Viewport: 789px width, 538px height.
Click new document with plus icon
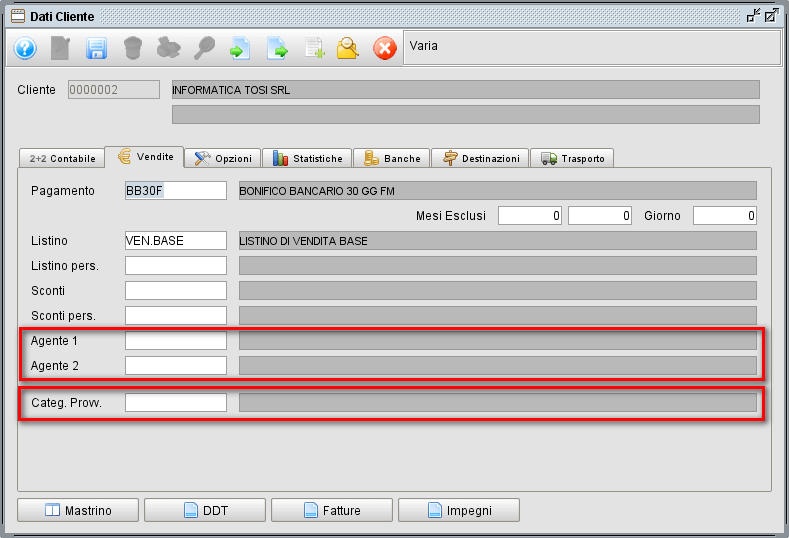[x=313, y=49]
